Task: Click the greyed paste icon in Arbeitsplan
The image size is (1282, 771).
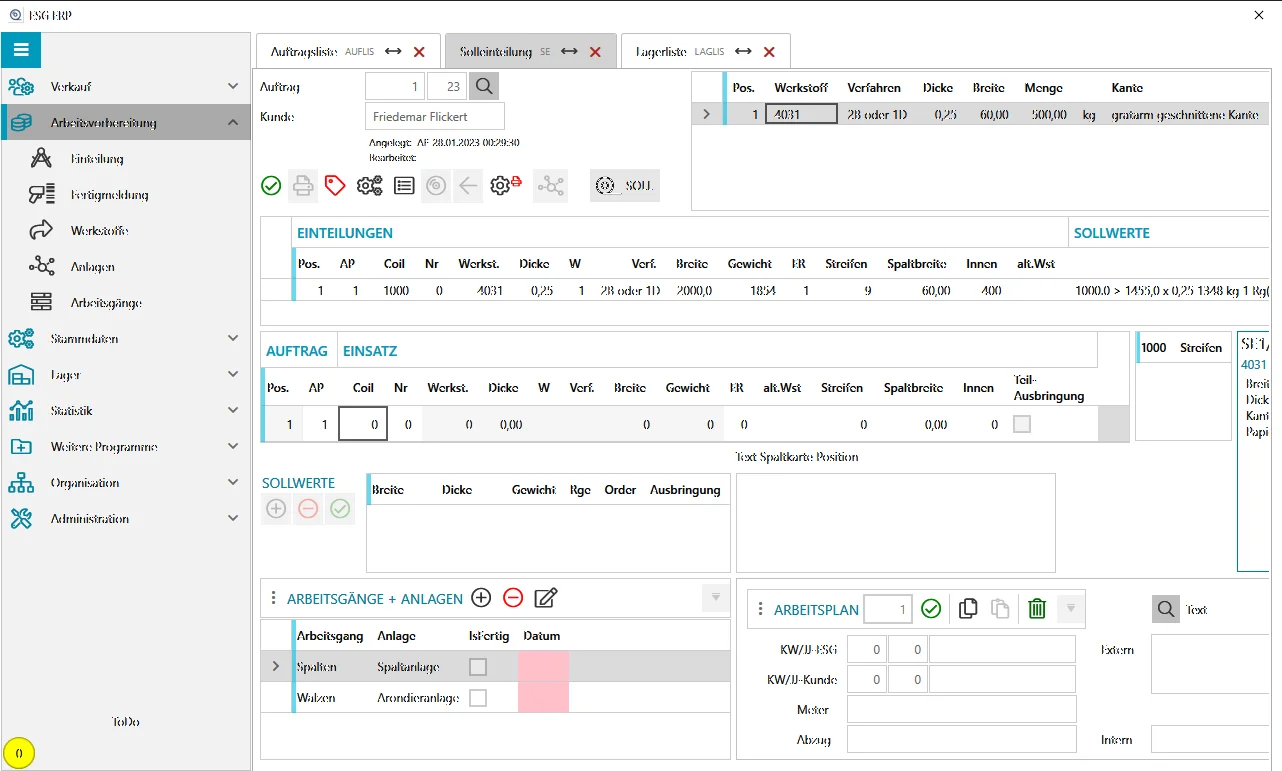Action: coord(1000,609)
